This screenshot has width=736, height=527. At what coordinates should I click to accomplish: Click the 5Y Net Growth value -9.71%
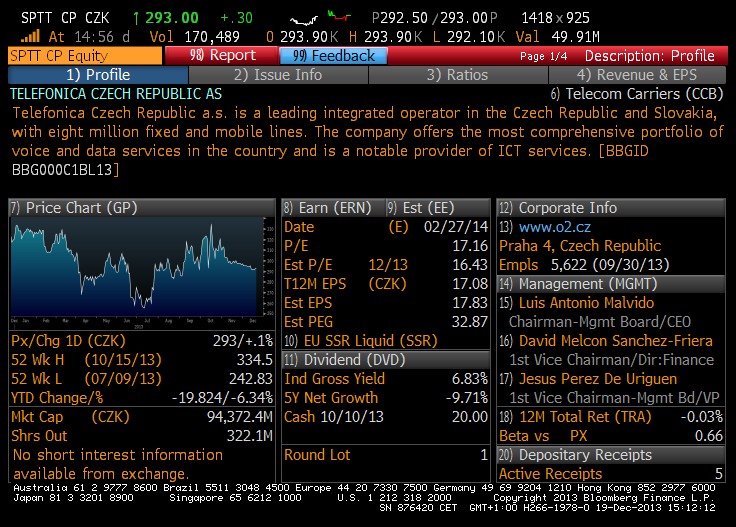pos(467,398)
